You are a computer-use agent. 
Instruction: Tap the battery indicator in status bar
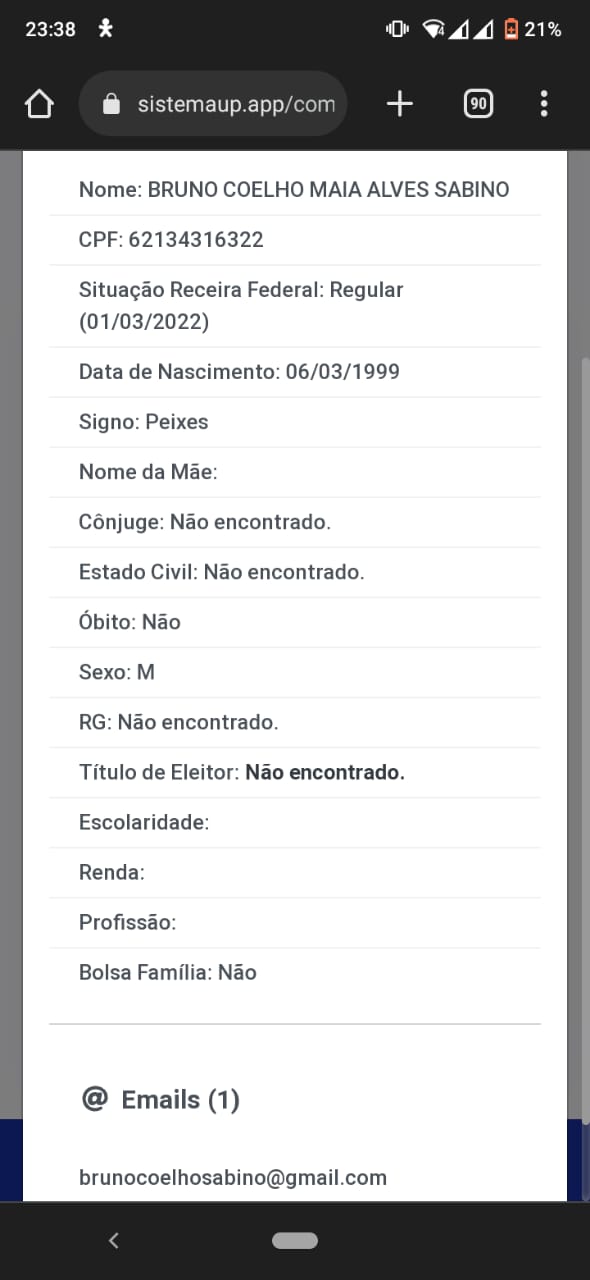[511, 29]
